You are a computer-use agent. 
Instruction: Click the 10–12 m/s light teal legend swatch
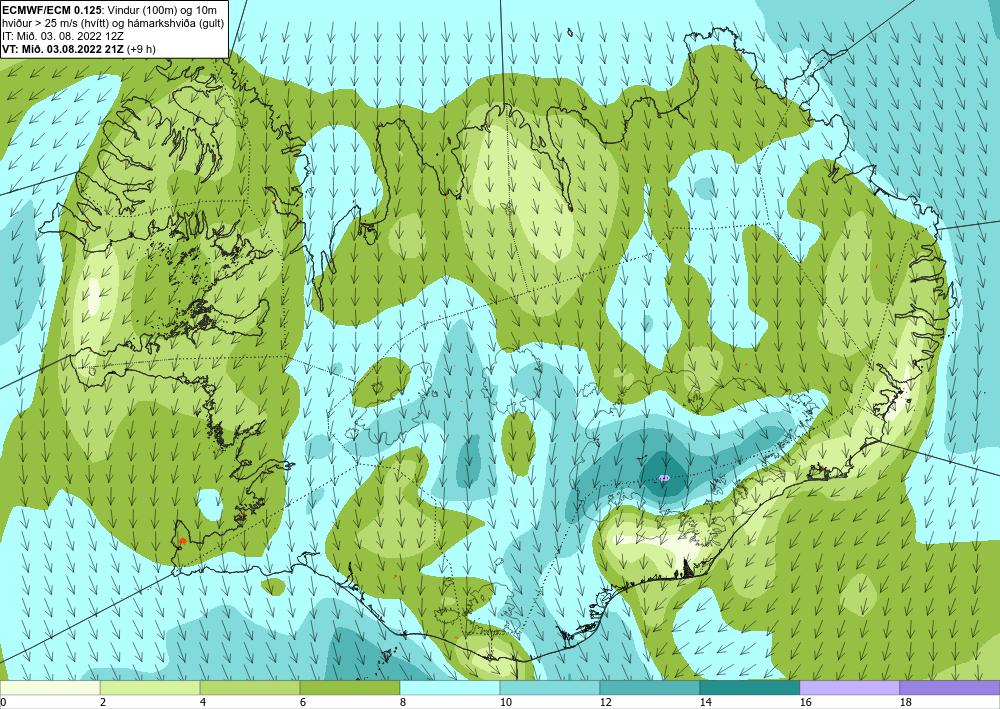click(550, 688)
